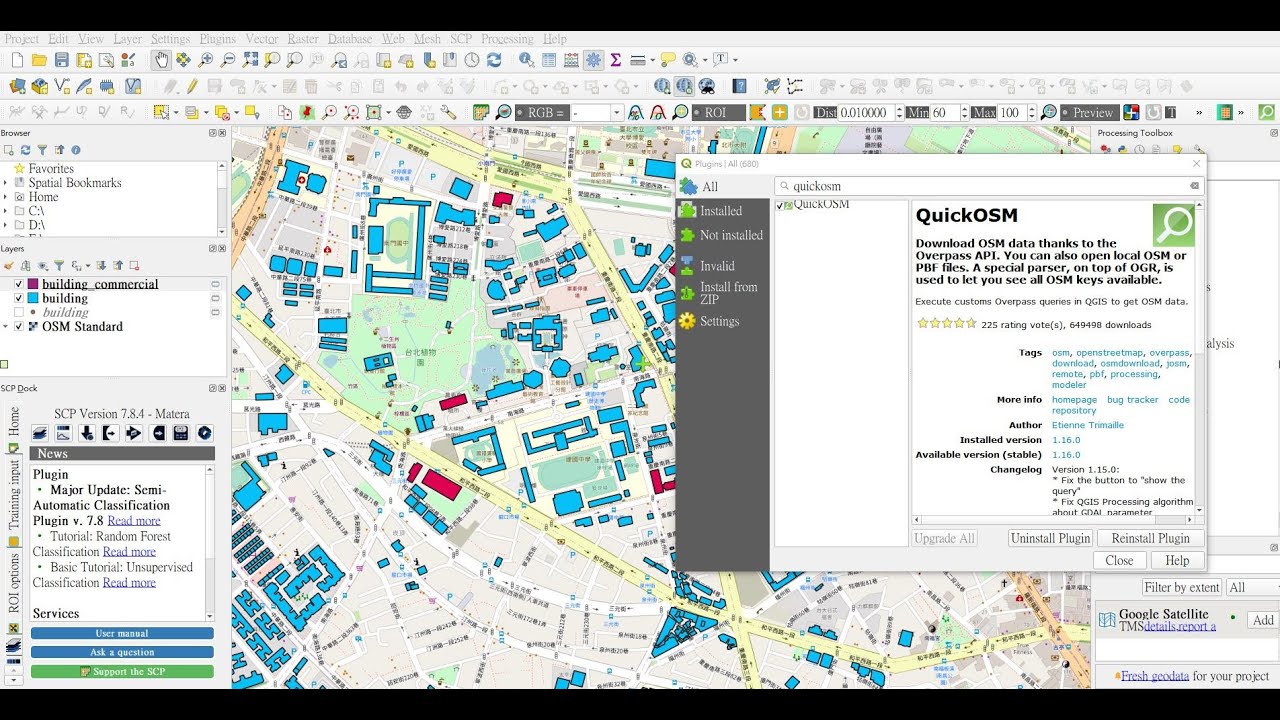Screen dimensions: 1280x720
Task: Click the Temporal Controller clock icon
Action: (472, 60)
